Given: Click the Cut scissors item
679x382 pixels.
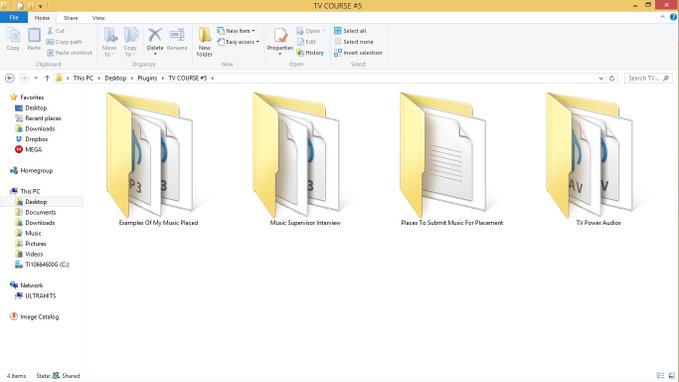Looking at the screenshot, I should (55, 31).
